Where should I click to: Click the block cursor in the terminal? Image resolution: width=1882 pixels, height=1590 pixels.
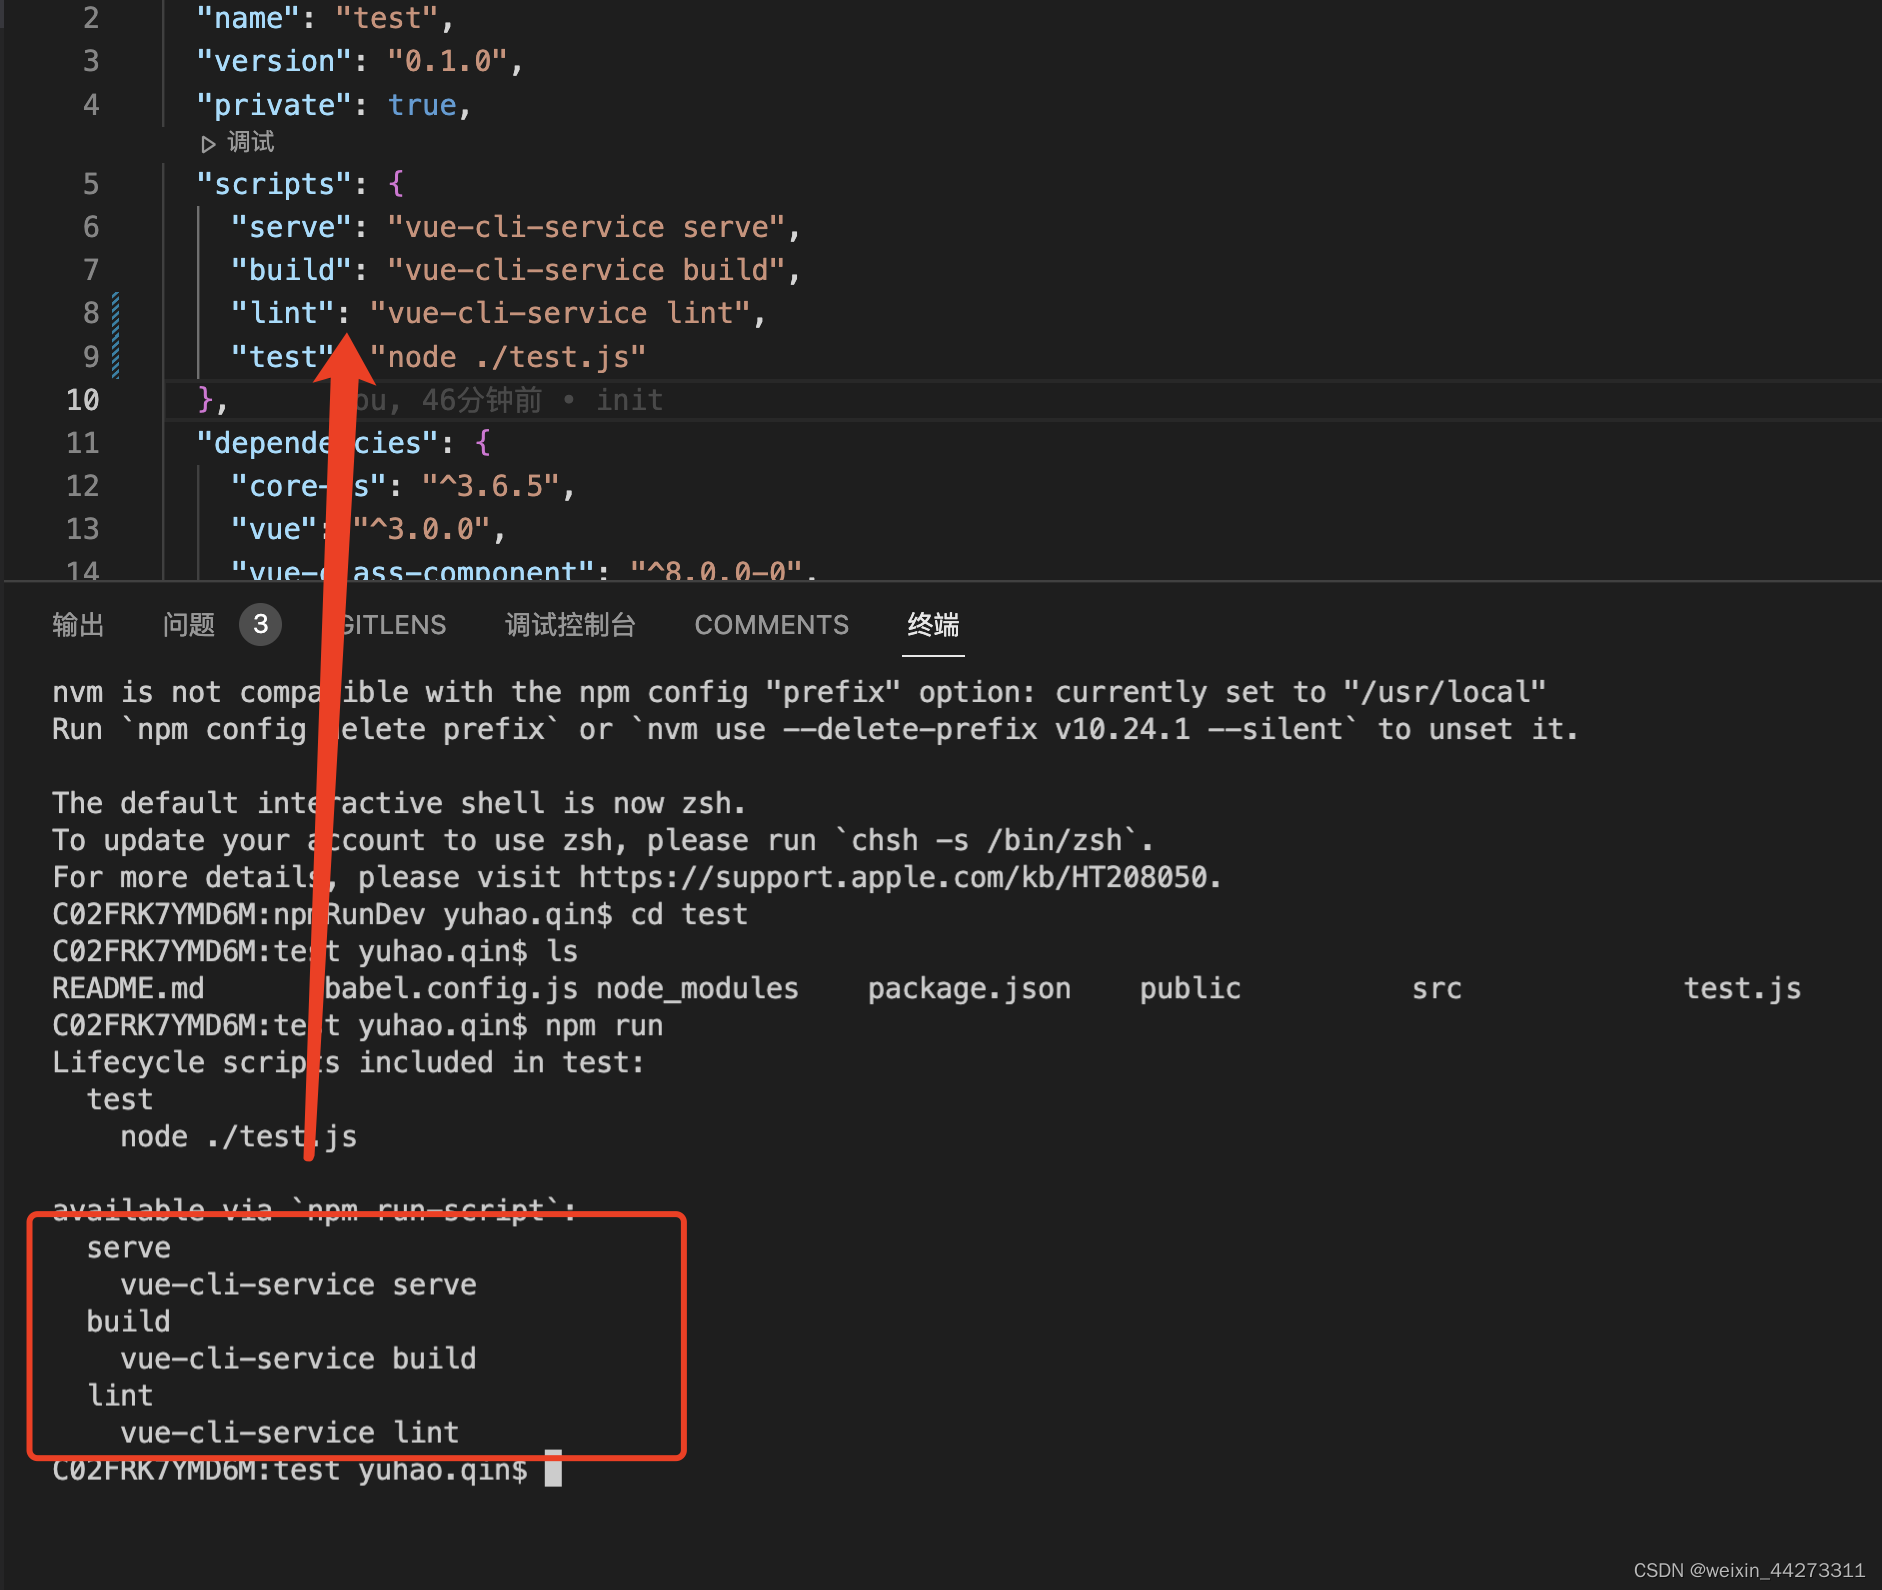(555, 1469)
